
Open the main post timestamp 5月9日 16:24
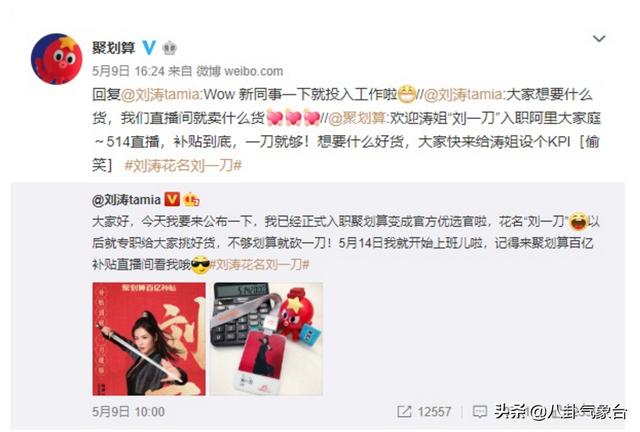[128, 71]
